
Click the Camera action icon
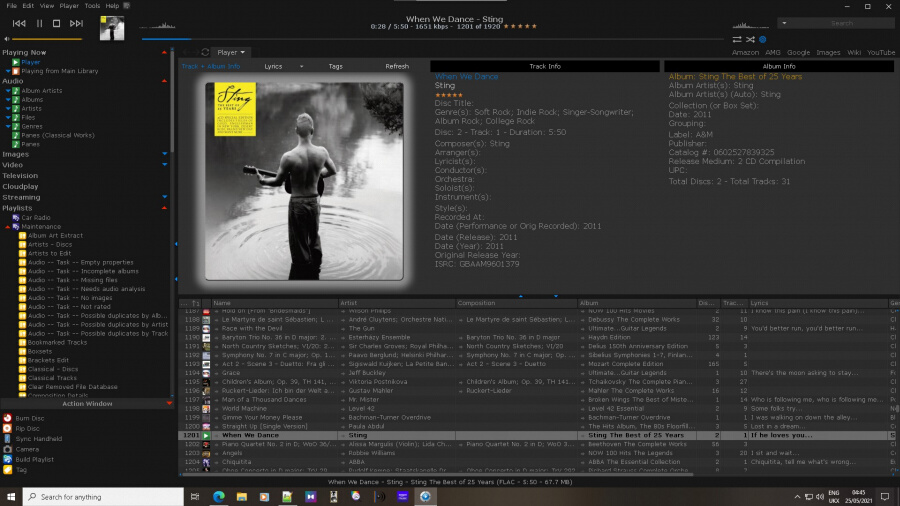(7, 449)
